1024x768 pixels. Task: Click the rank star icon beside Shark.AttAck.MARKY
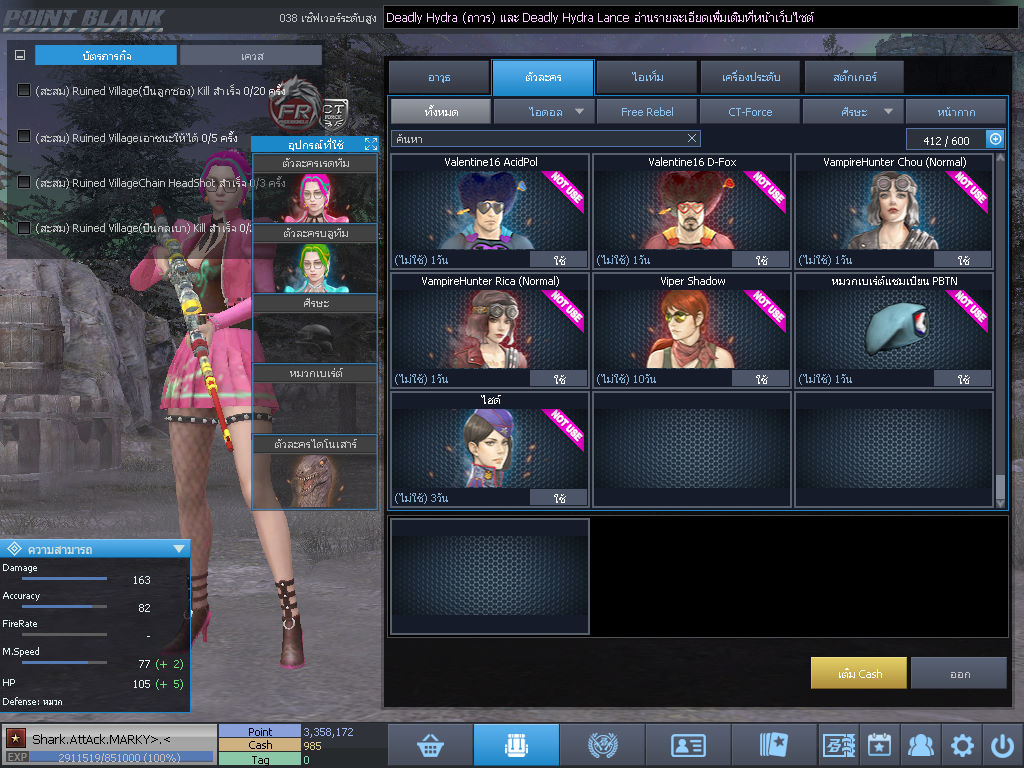pos(16,739)
